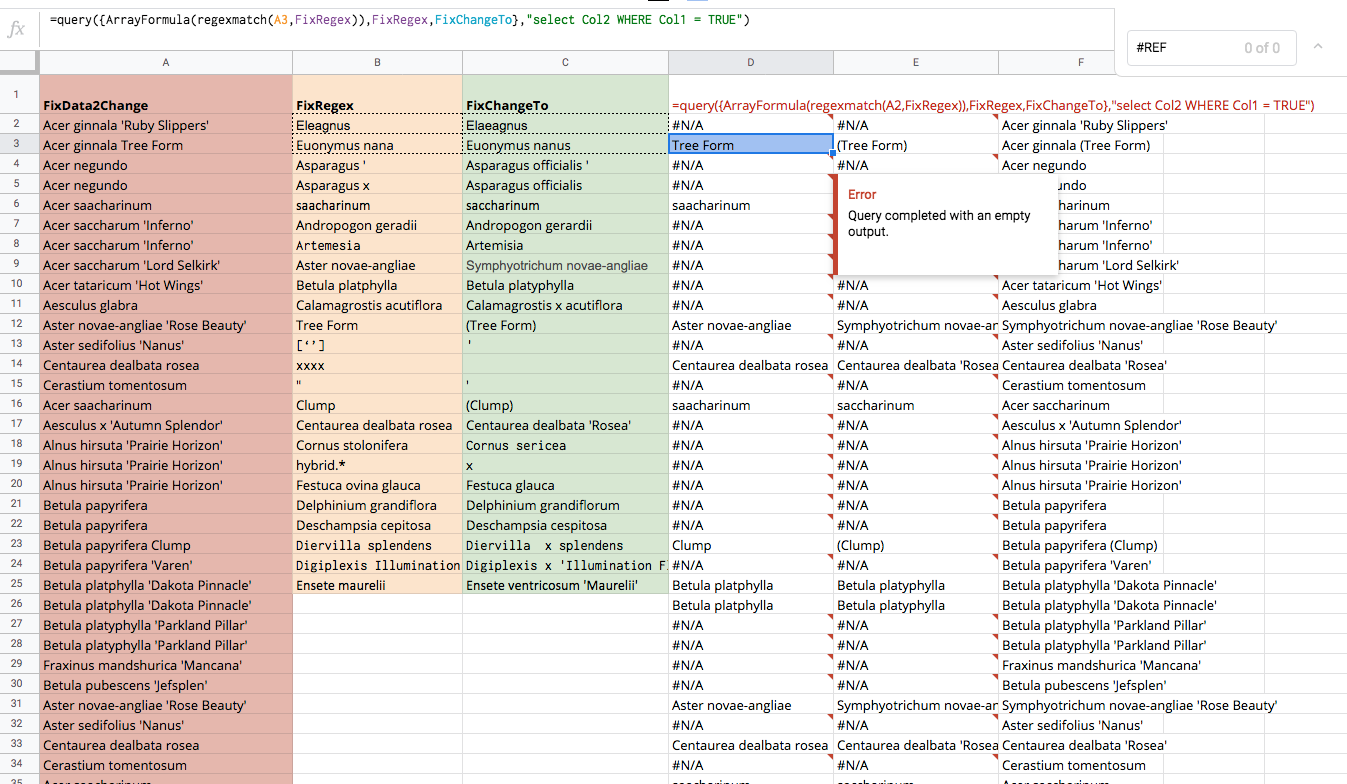1347x784 pixels.
Task: Select the 'Delphinium grandiflorum' cell
Action: [x=565, y=505]
